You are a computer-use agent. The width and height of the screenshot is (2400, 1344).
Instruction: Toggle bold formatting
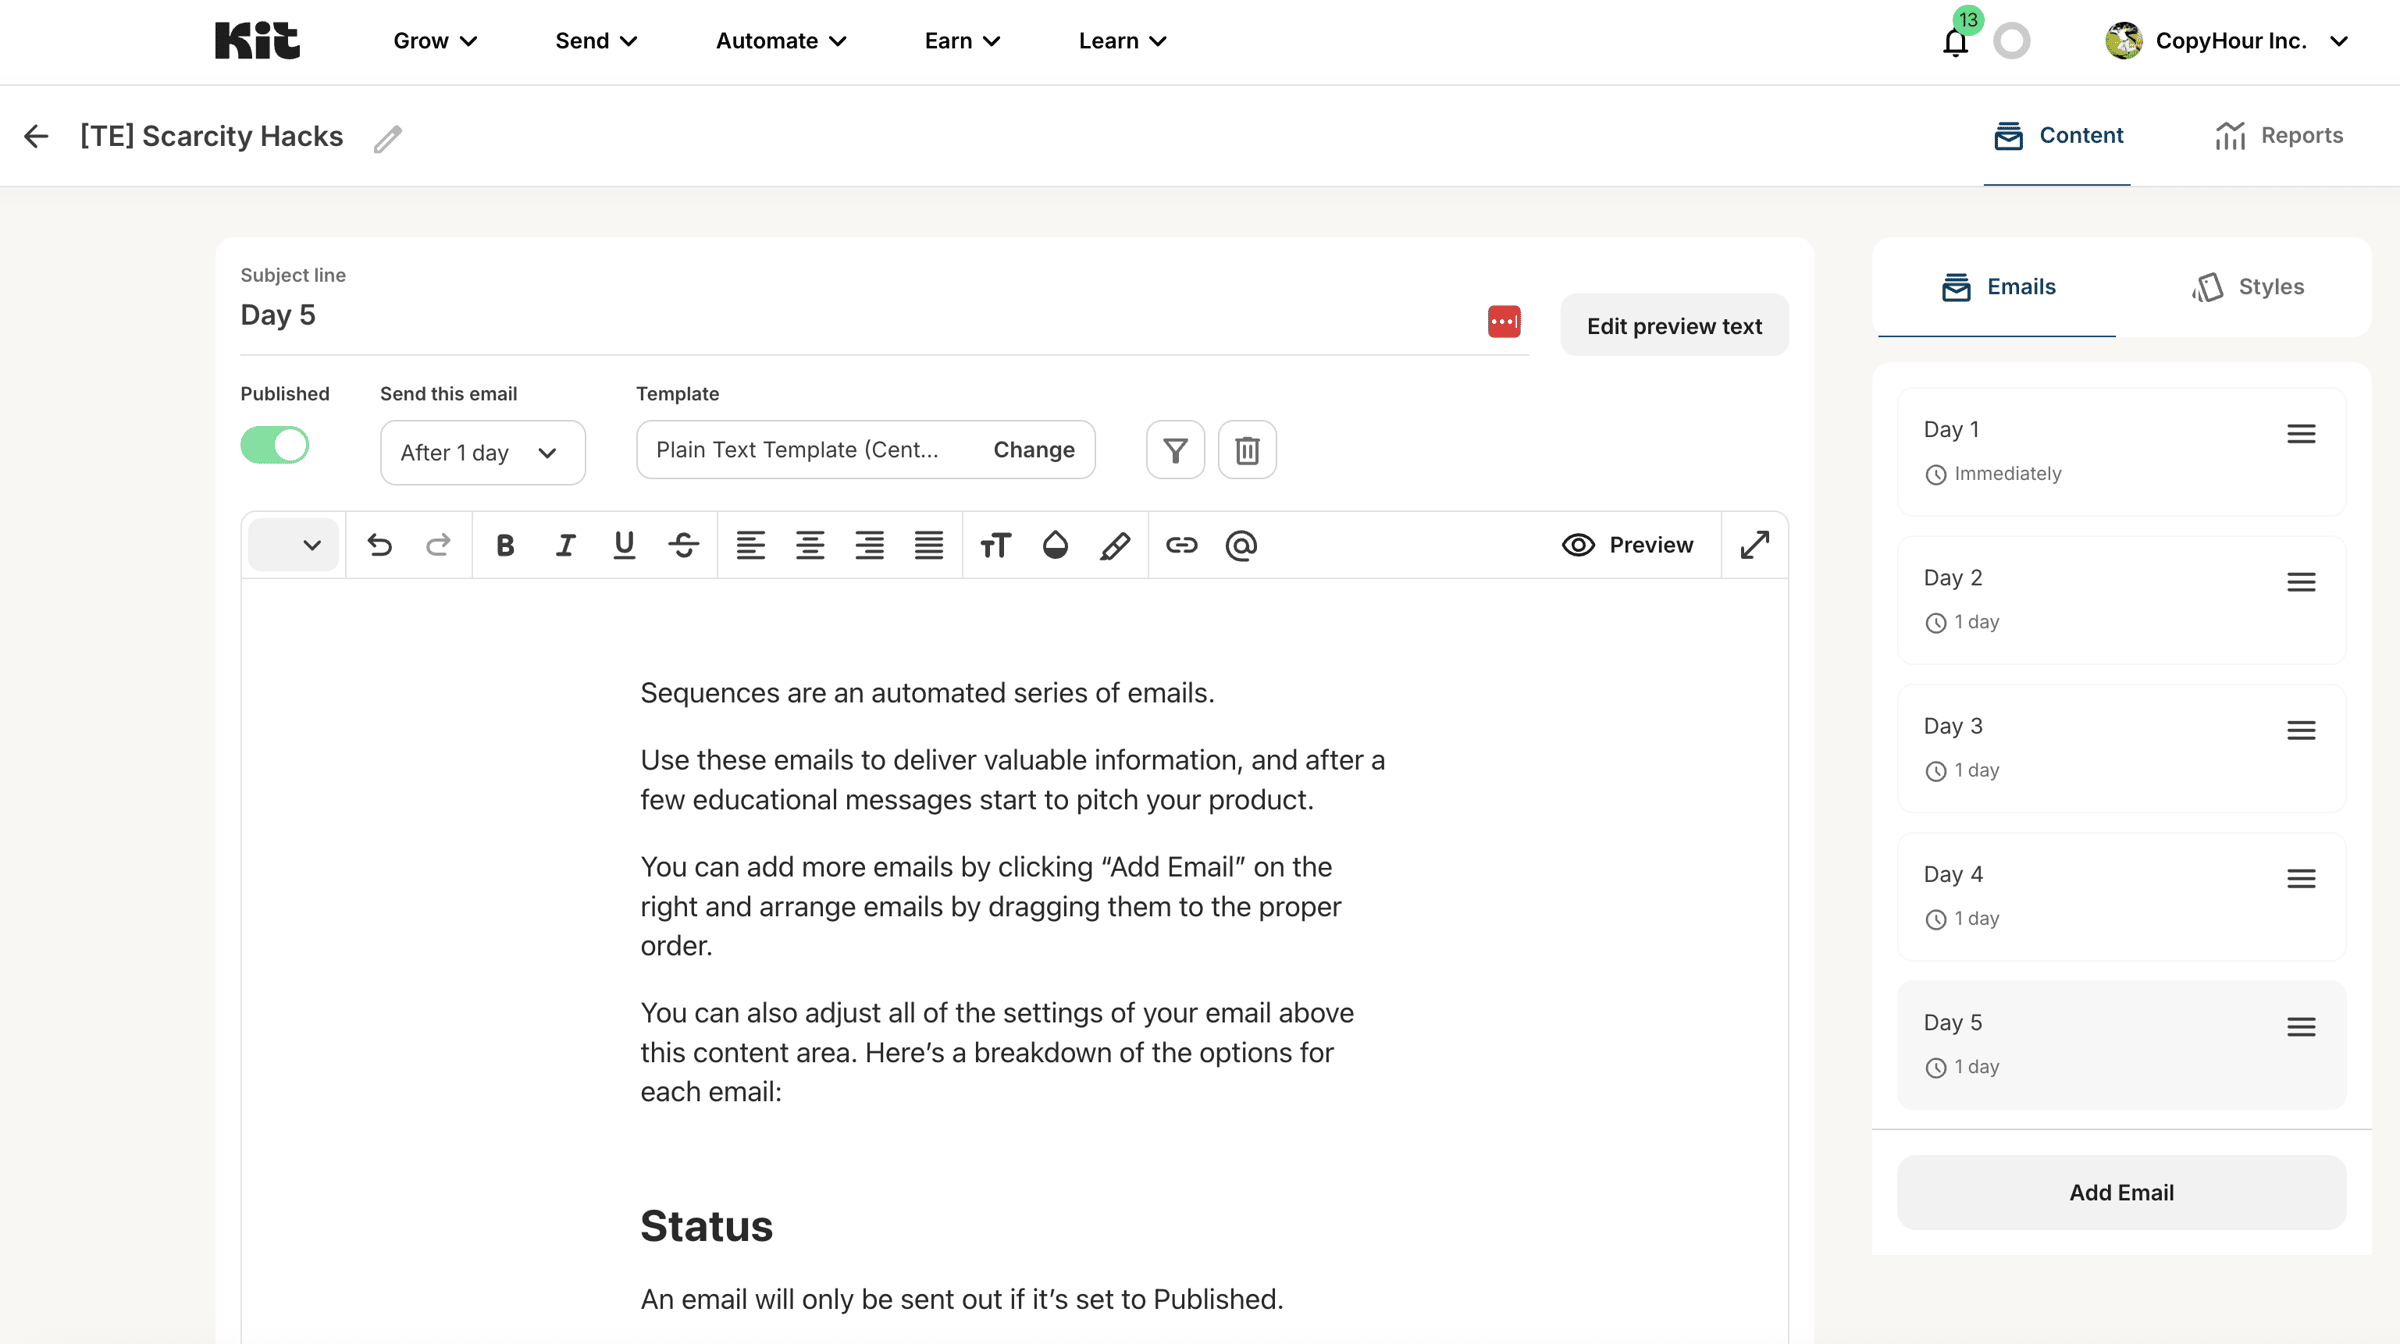coord(505,545)
